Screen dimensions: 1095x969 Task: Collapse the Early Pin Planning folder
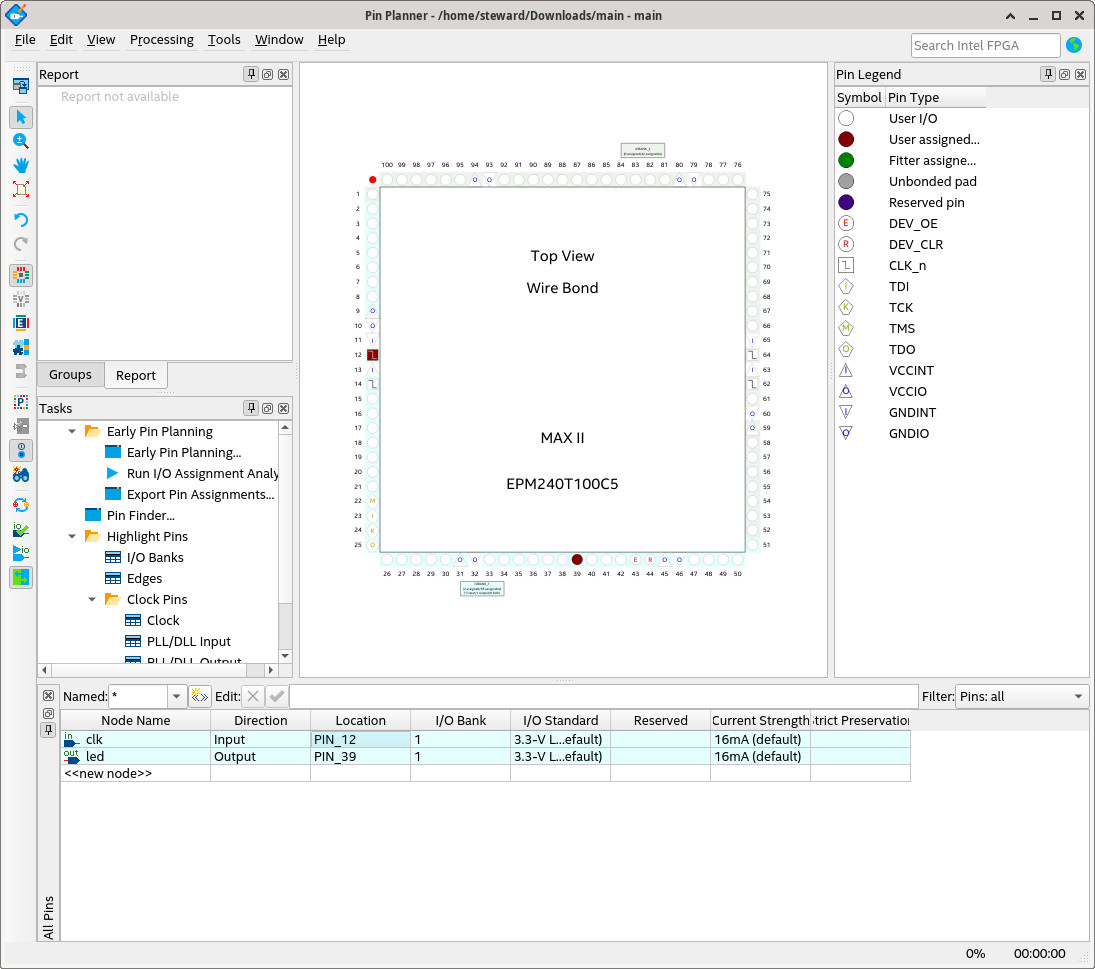click(x=72, y=431)
